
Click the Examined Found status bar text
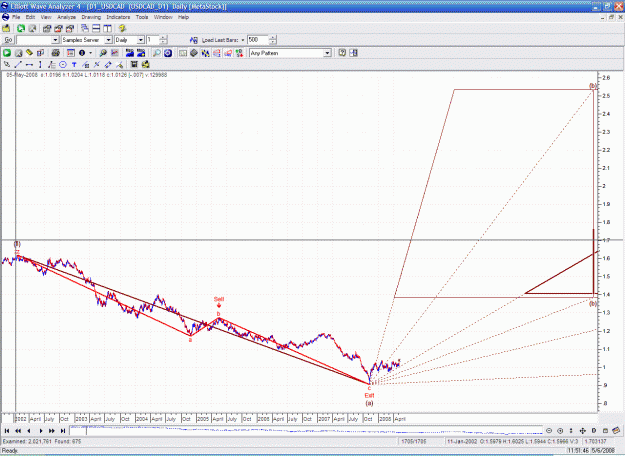[42, 441]
